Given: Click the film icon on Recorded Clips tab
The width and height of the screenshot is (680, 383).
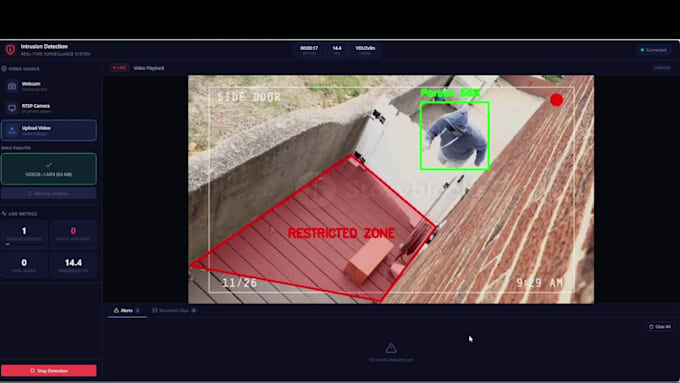Looking at the screenshot, I should click(x=155, y=311).
